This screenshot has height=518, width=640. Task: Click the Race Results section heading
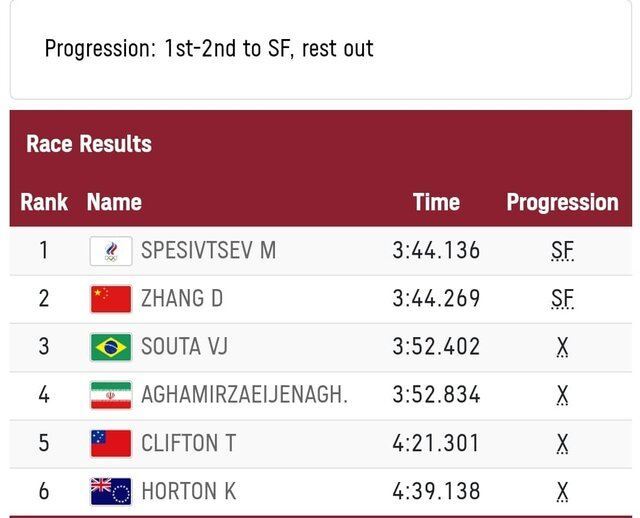[89, 144]
